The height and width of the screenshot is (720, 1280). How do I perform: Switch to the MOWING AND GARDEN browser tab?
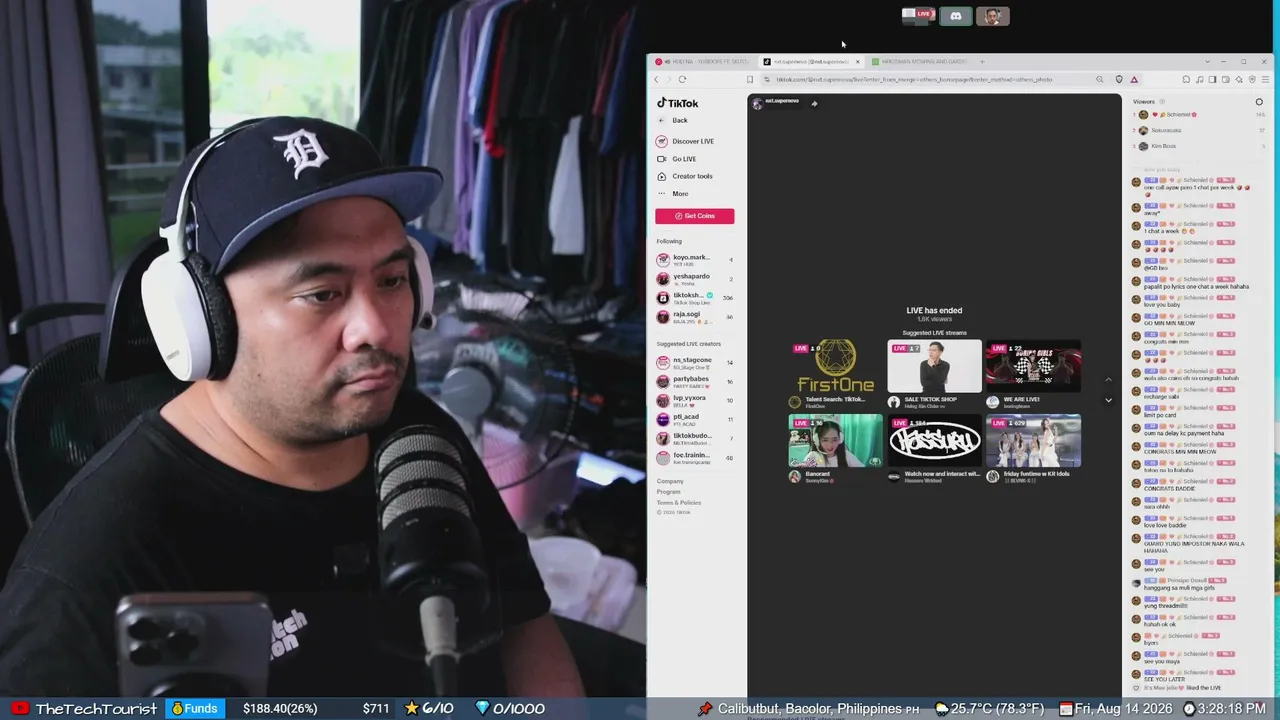(920, 62)
